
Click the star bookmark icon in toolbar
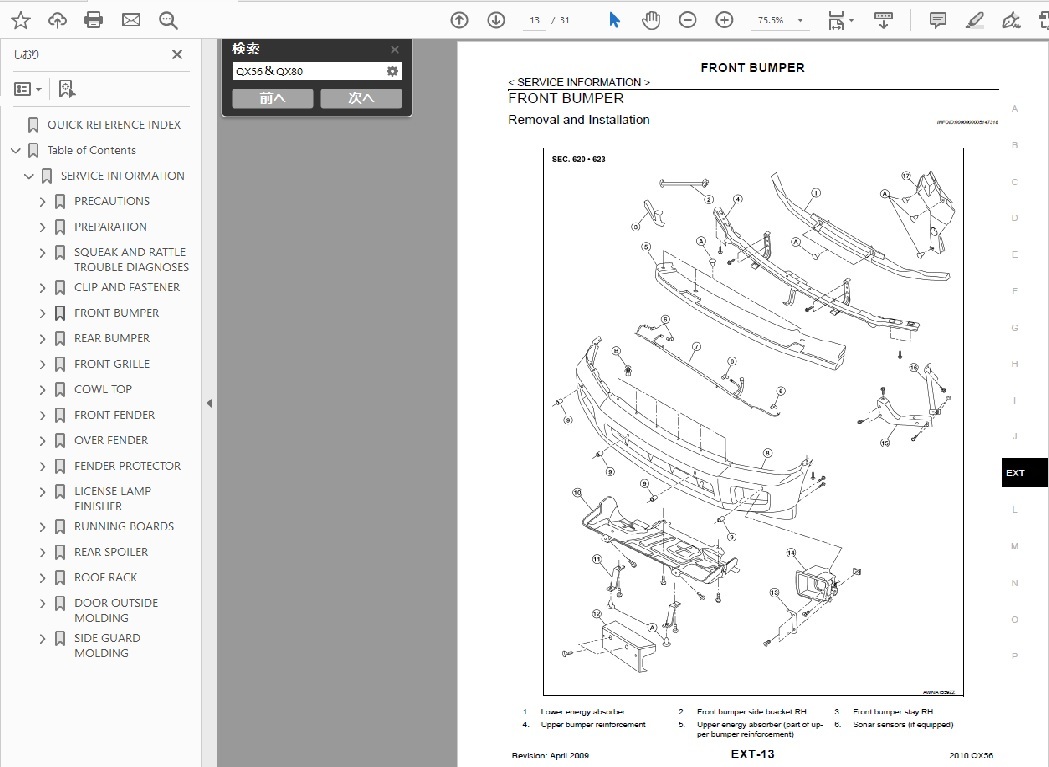coord(21,21)
